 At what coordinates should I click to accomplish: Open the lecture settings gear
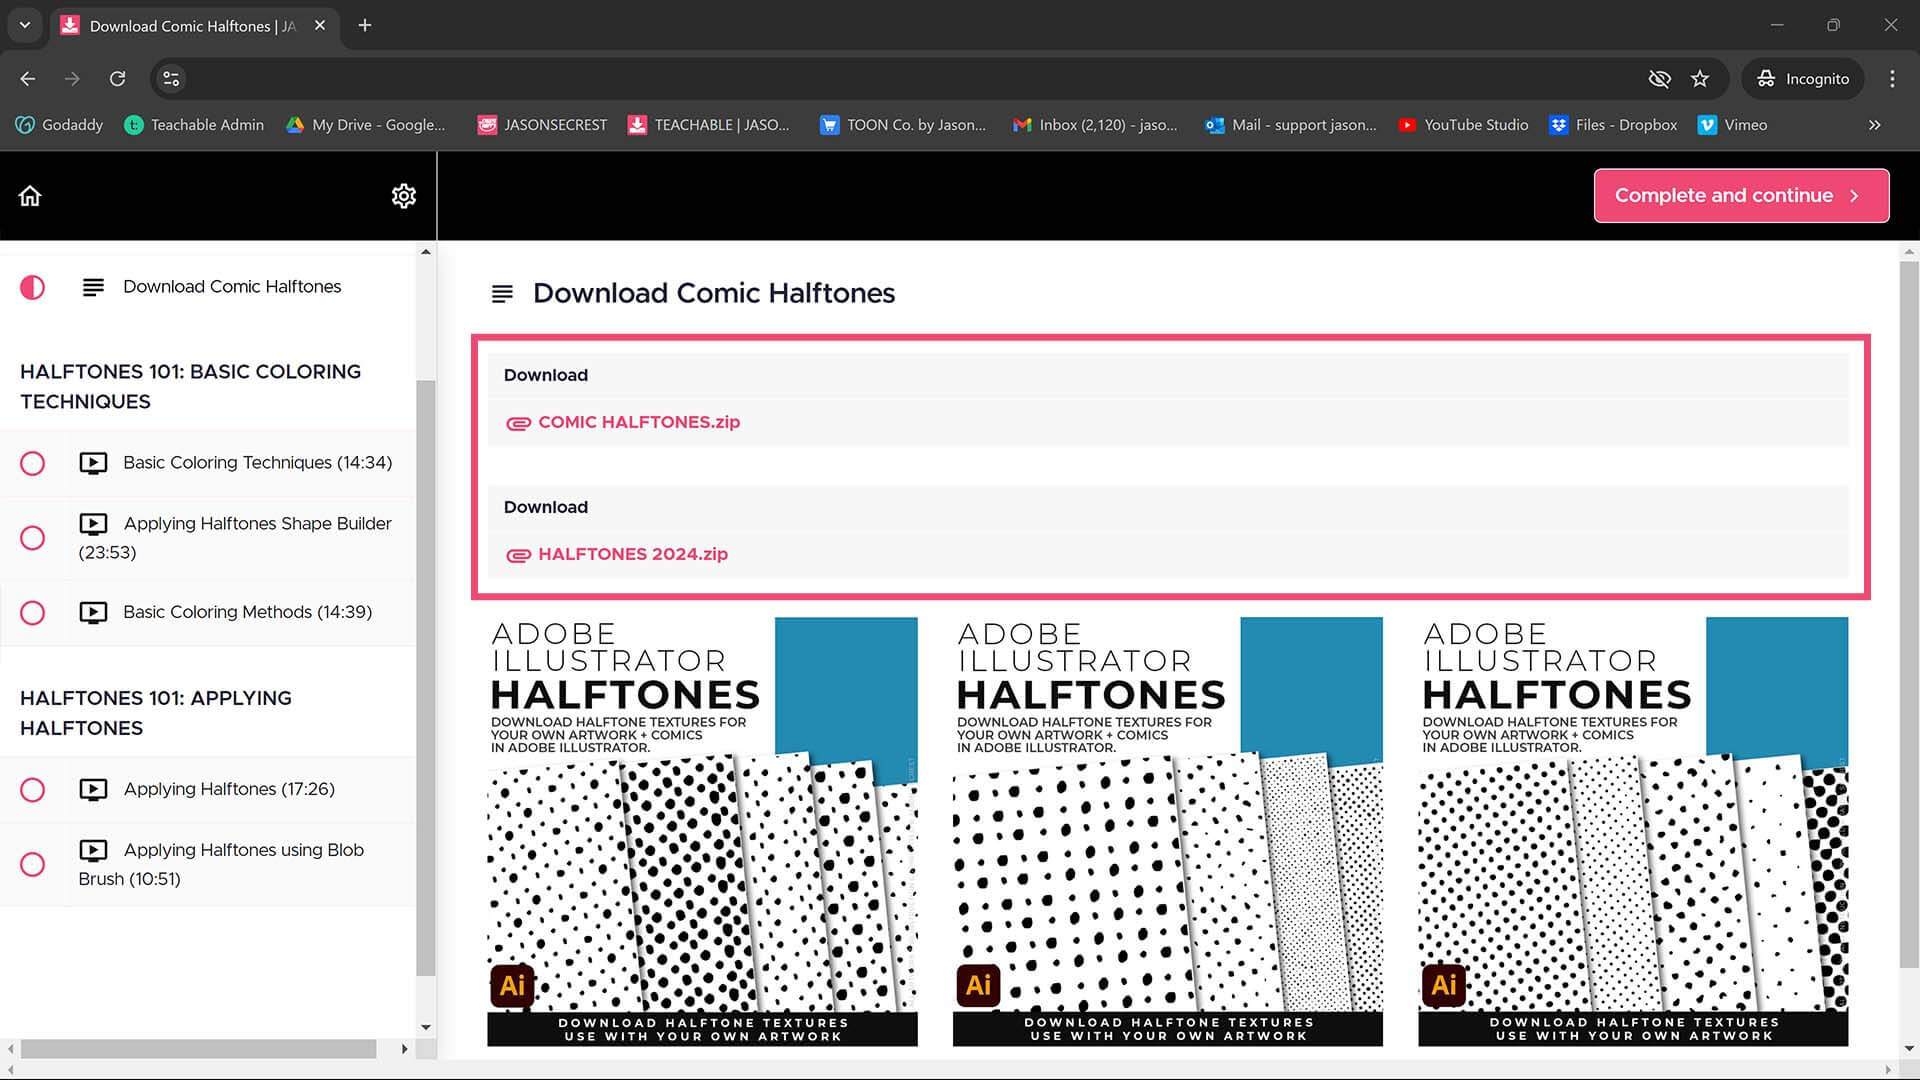coord(403,196)
